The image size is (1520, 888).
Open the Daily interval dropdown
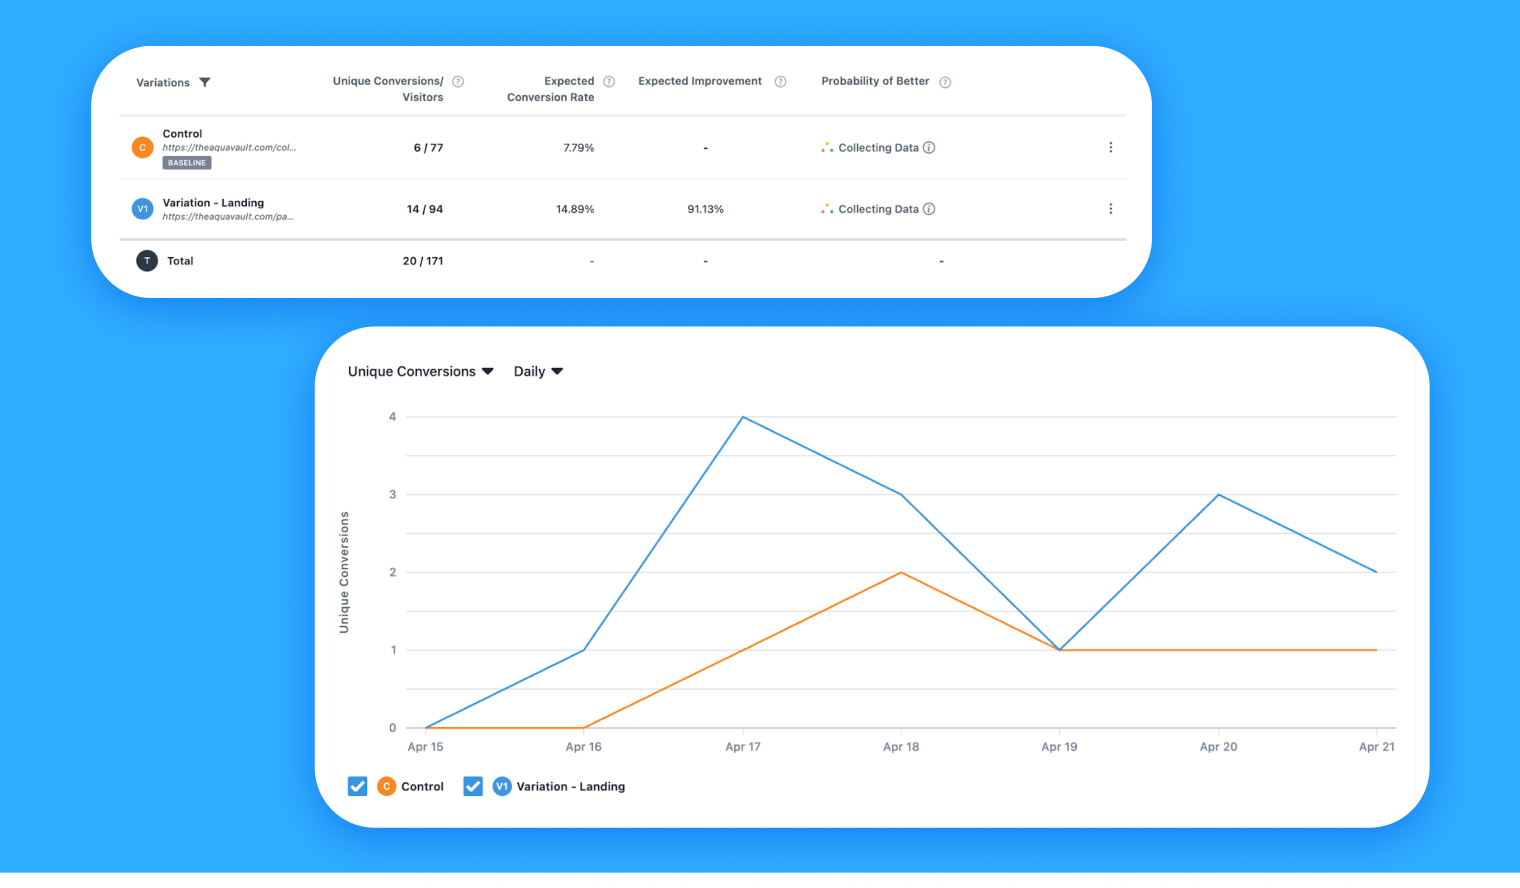pyautogui.click(x=538, y=371)
